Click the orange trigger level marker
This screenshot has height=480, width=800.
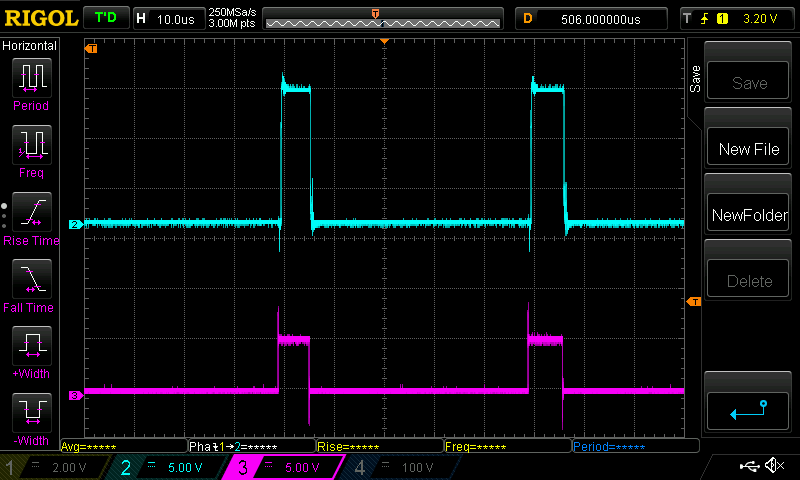pyautogui.click(x=693, y=302)
